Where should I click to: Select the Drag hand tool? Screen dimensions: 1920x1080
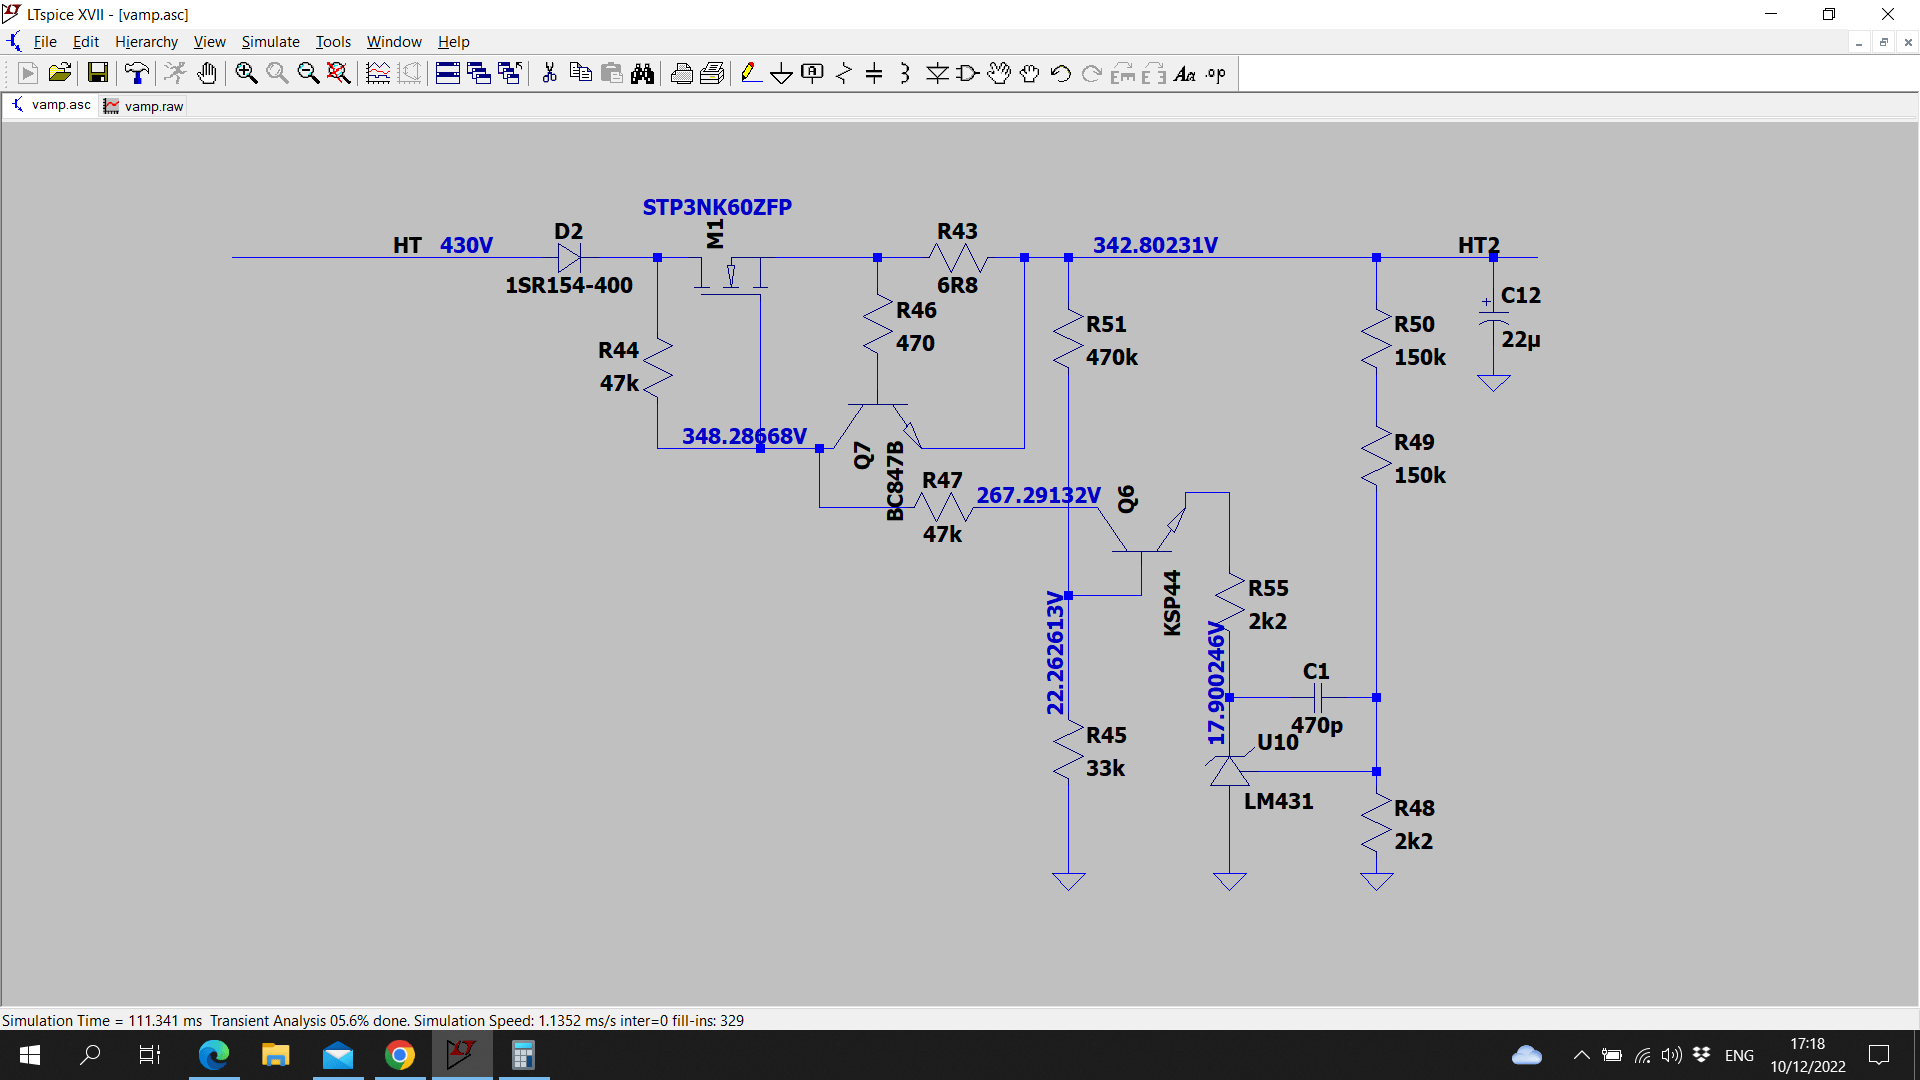point(1030,73)
